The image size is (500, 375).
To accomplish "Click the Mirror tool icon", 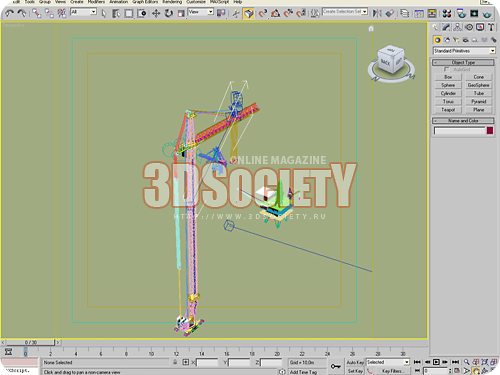I will [377, 13].
